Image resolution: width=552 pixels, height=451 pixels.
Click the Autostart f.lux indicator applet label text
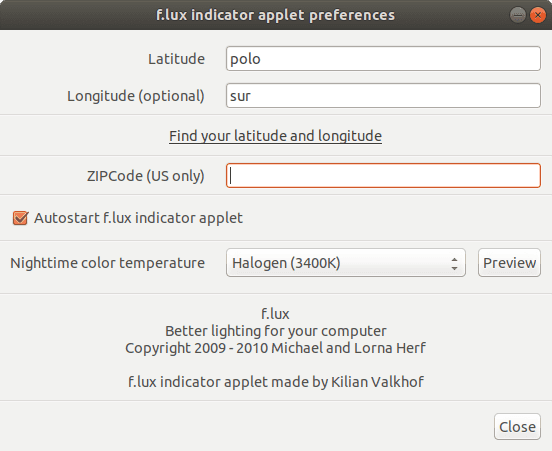click(138, 218)
